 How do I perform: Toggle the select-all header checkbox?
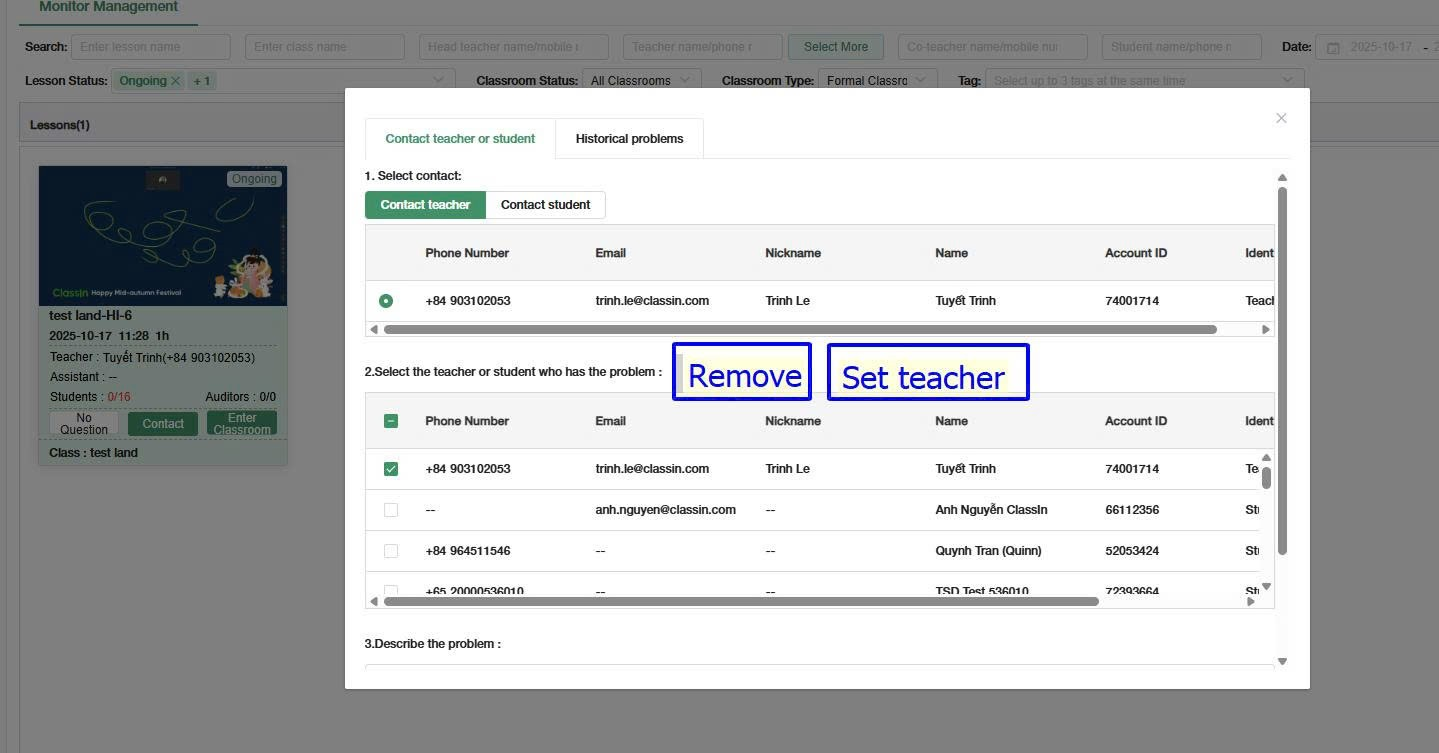[391, 421]
